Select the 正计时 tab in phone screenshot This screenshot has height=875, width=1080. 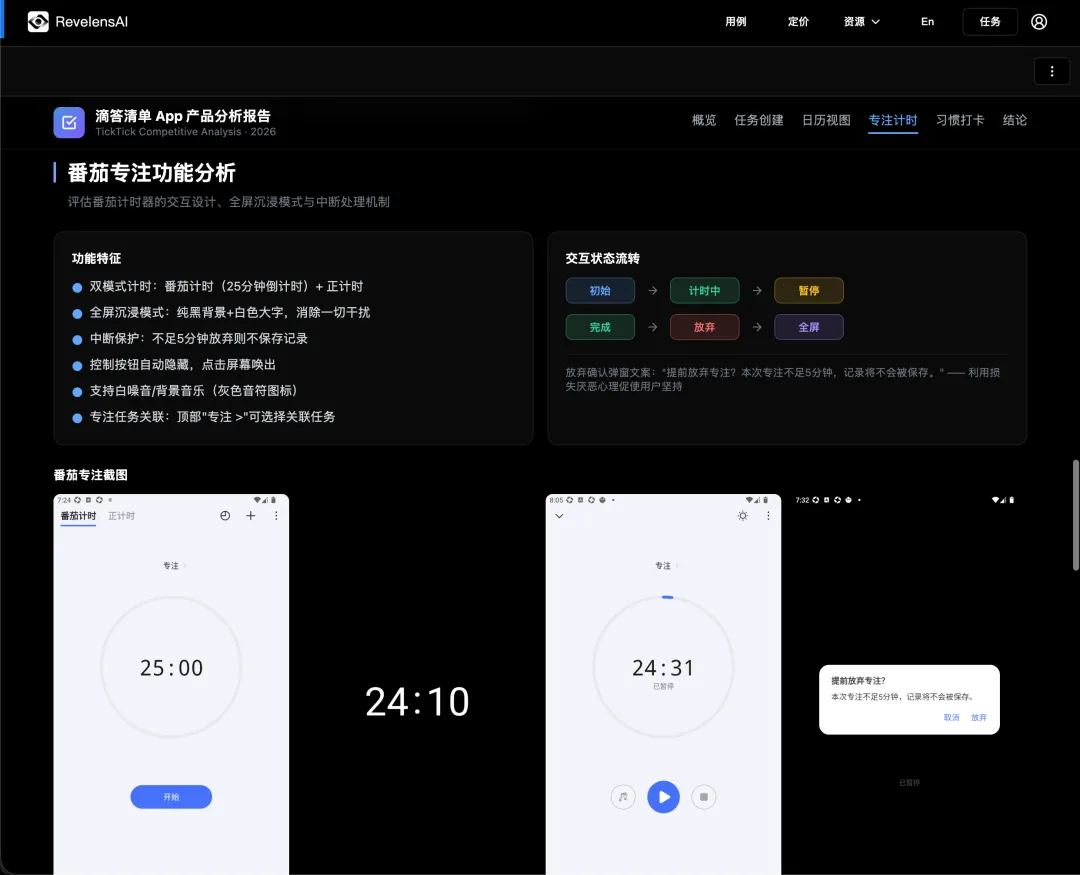click(121, 516)
